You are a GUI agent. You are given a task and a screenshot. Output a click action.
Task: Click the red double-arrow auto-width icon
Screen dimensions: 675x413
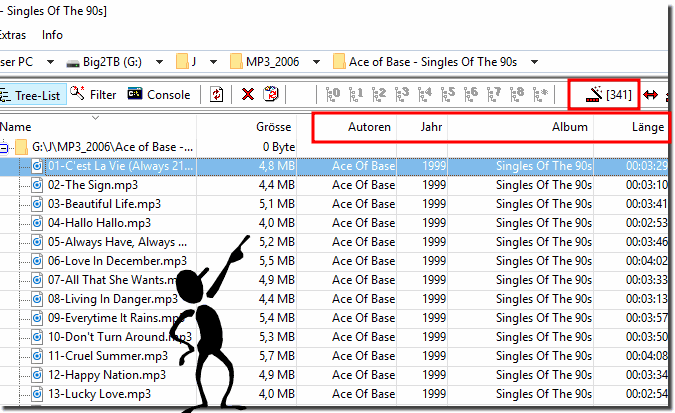[650, 95]
